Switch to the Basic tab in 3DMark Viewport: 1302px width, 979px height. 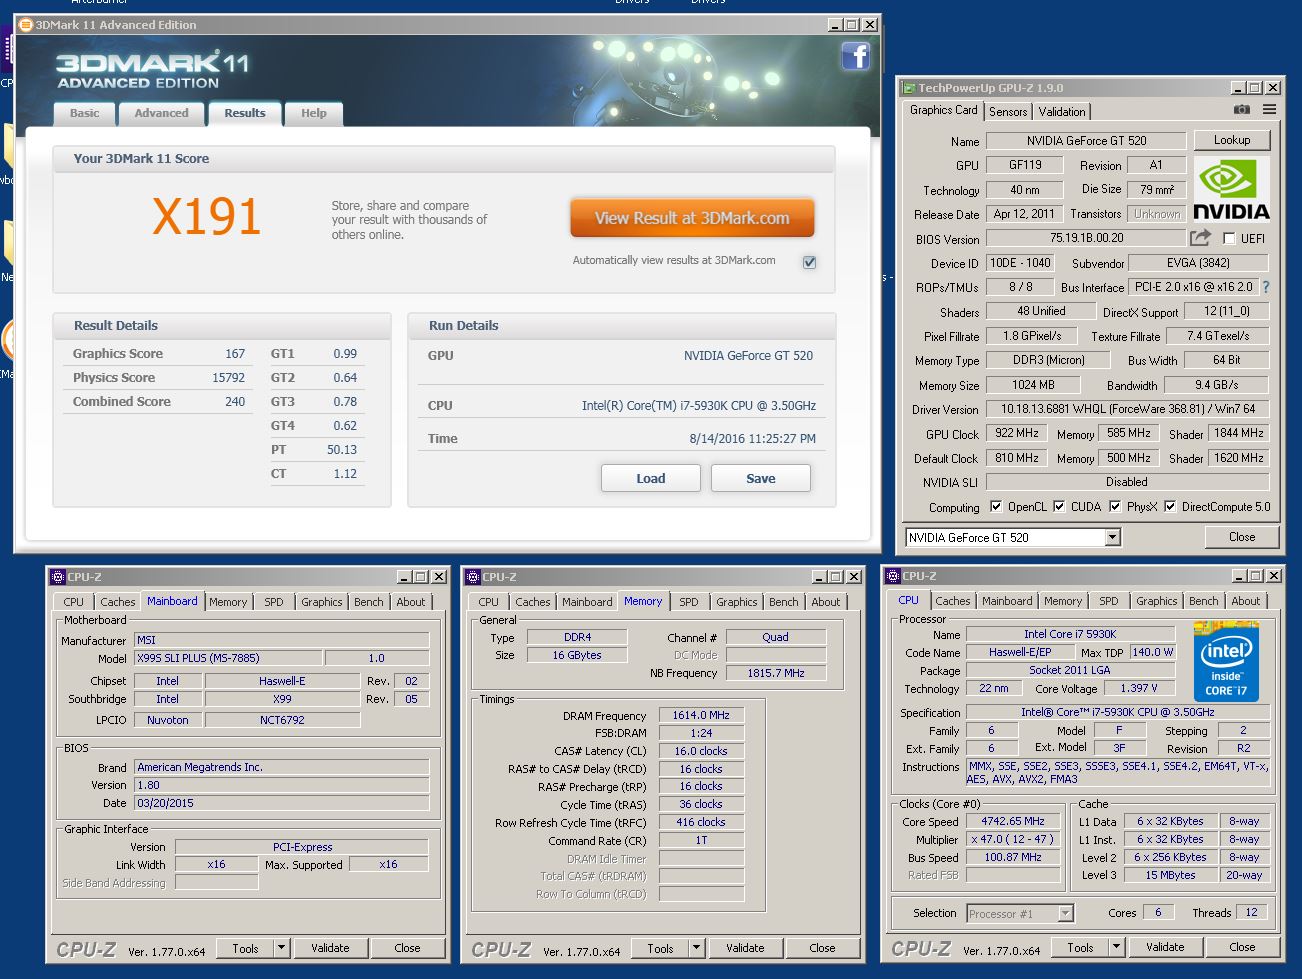(85, 113)
